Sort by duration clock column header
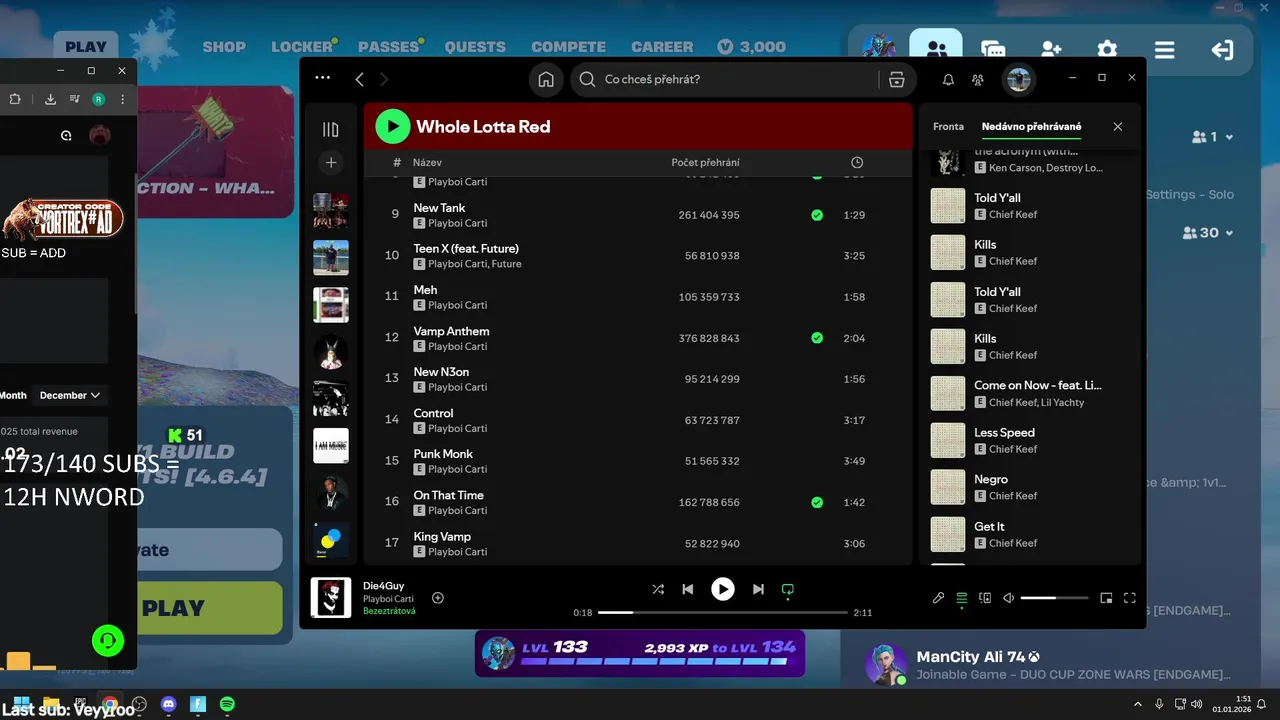1280x720 pixels. tap(857, 162)
